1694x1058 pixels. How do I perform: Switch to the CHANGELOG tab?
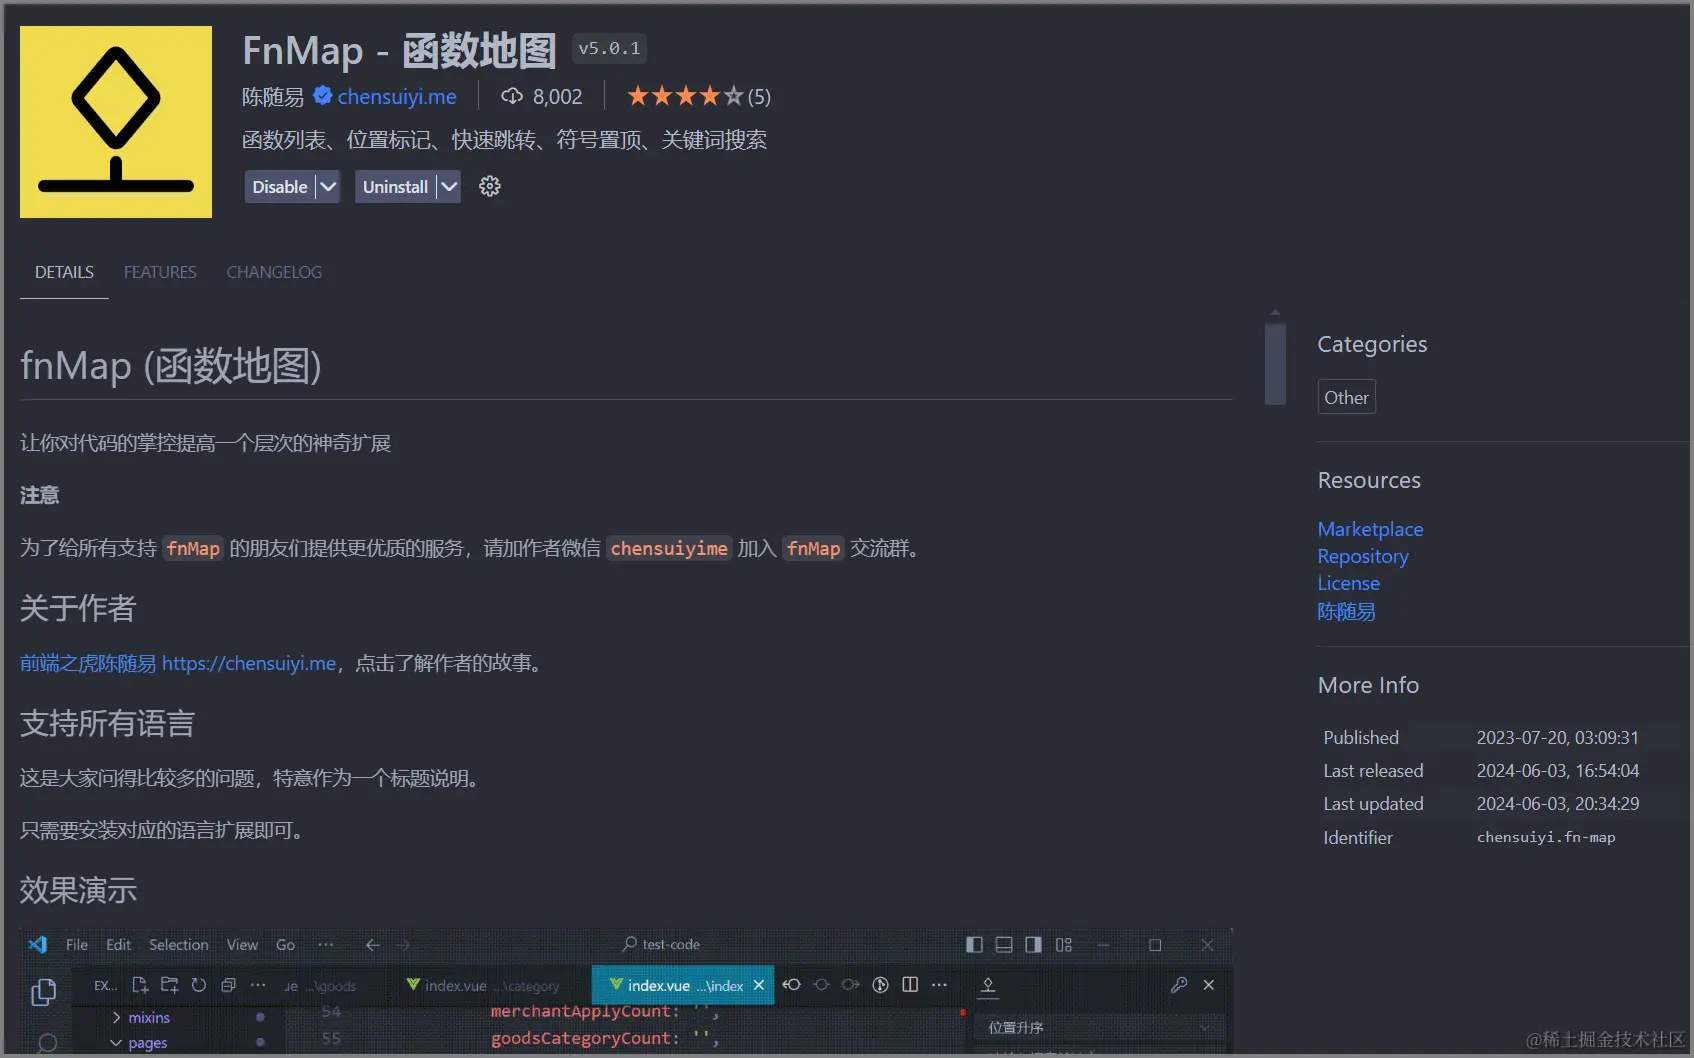(274, 272)
